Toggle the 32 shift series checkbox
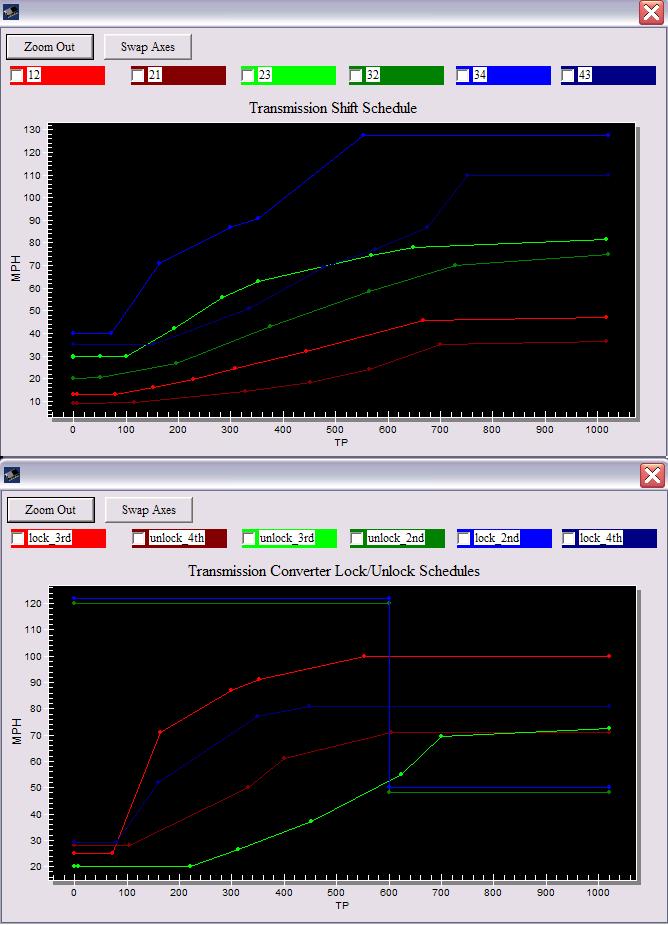The height and width of the screenshot is (925, 668). pos(356,76)
